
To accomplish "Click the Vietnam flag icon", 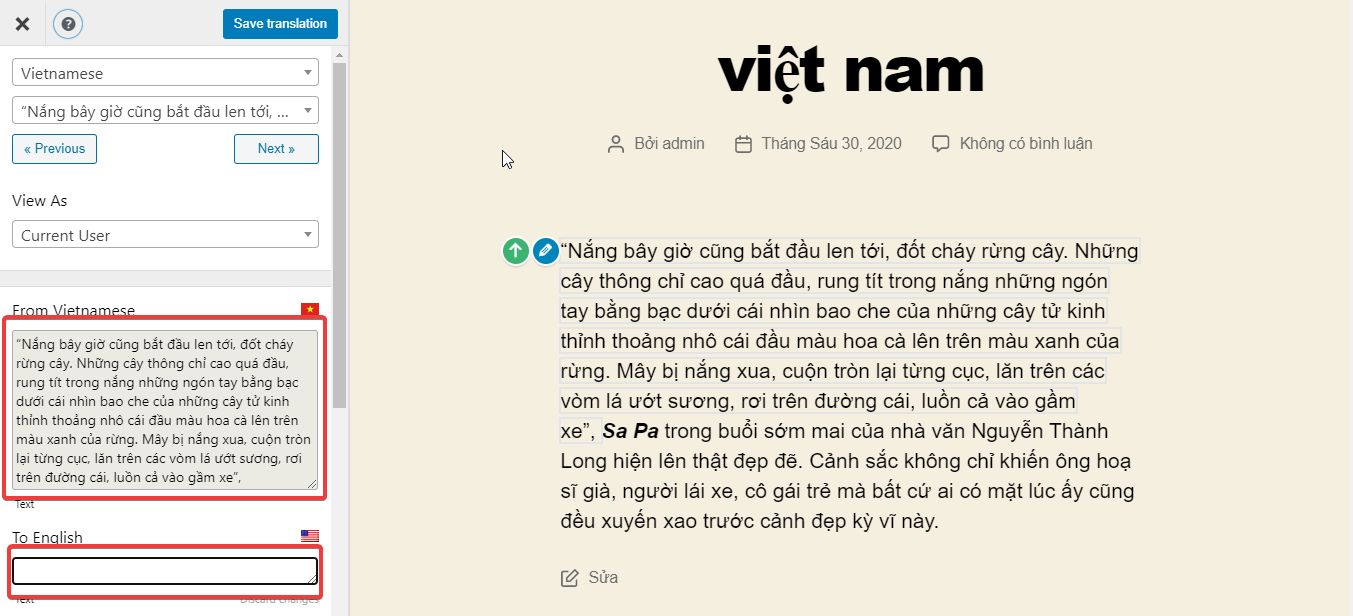I will point(310,310).
